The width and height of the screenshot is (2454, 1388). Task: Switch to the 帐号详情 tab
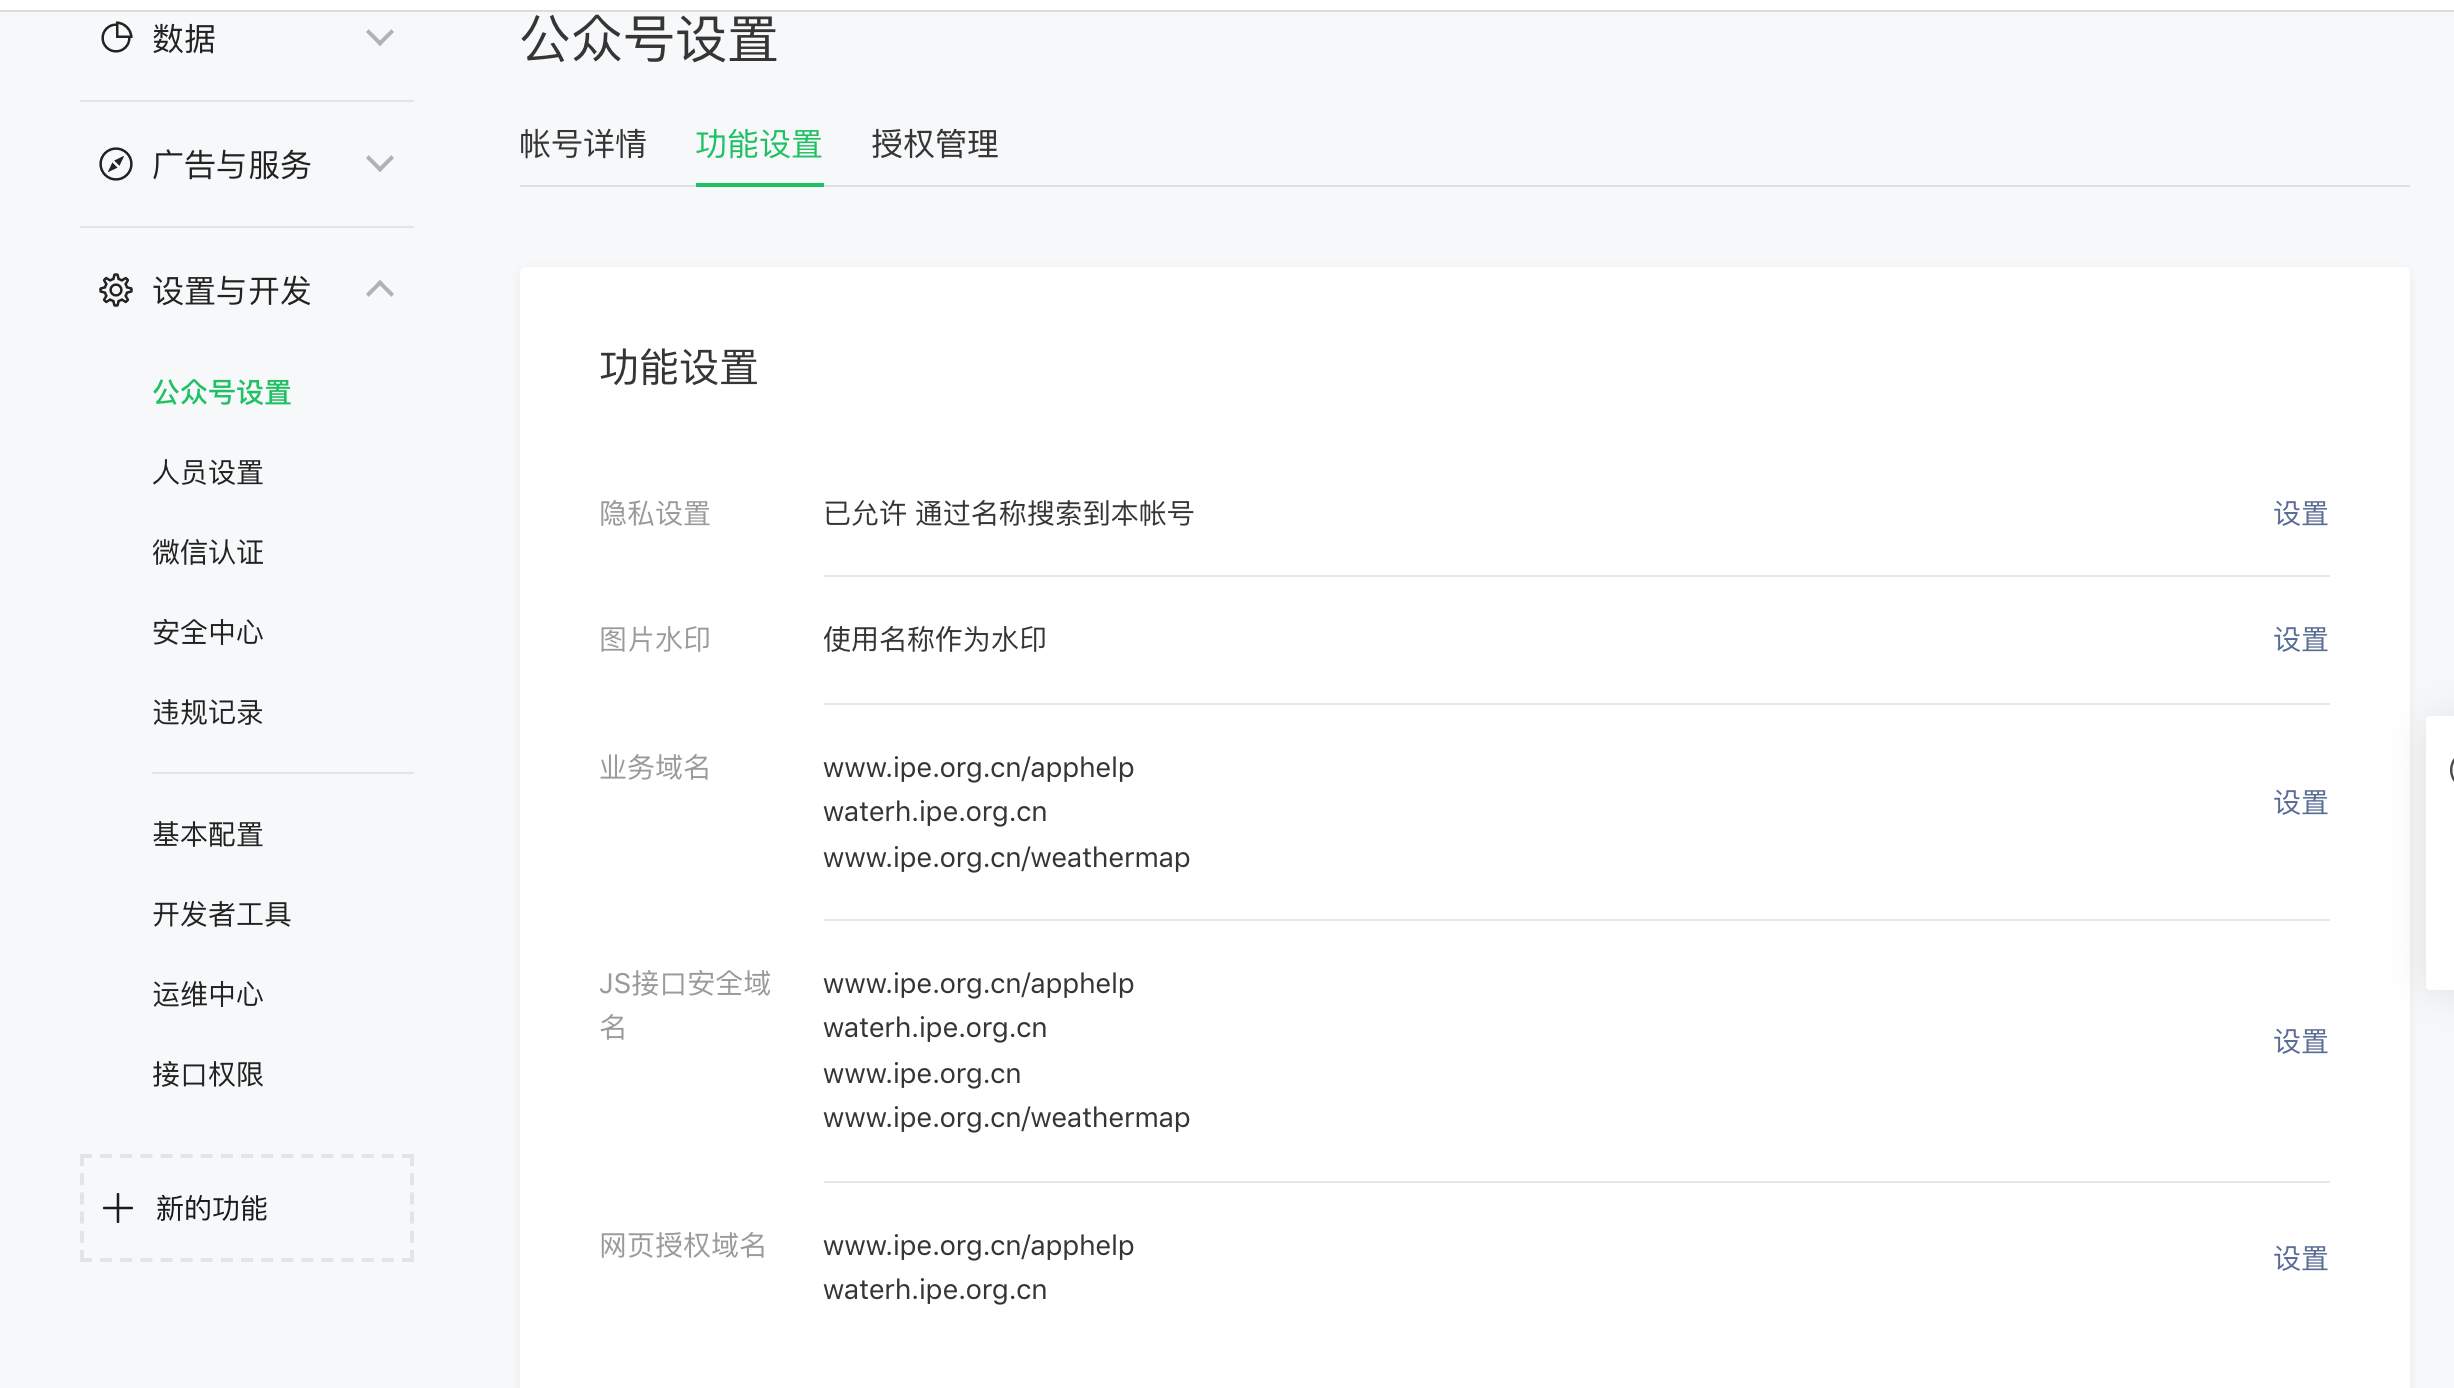(x=583, y=144)
